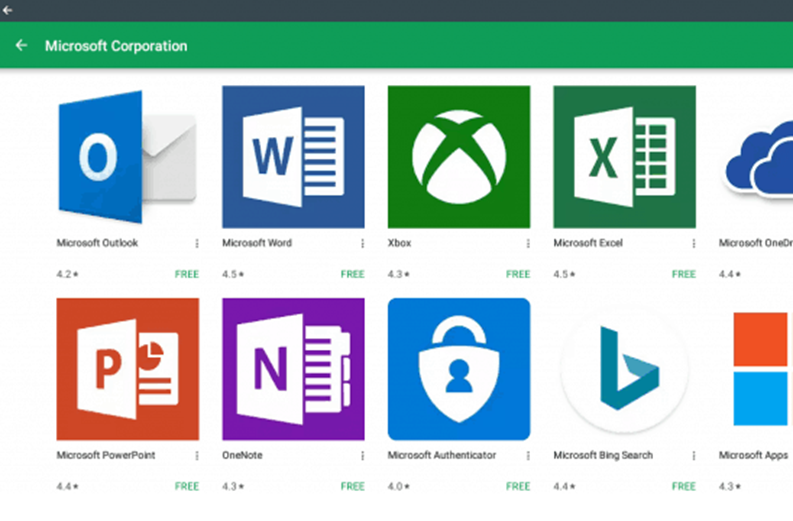The width and height of the screenshot is (793, 521).
Task: Open the Microsoft Authenticator app icon
Action: click(459, 369)
